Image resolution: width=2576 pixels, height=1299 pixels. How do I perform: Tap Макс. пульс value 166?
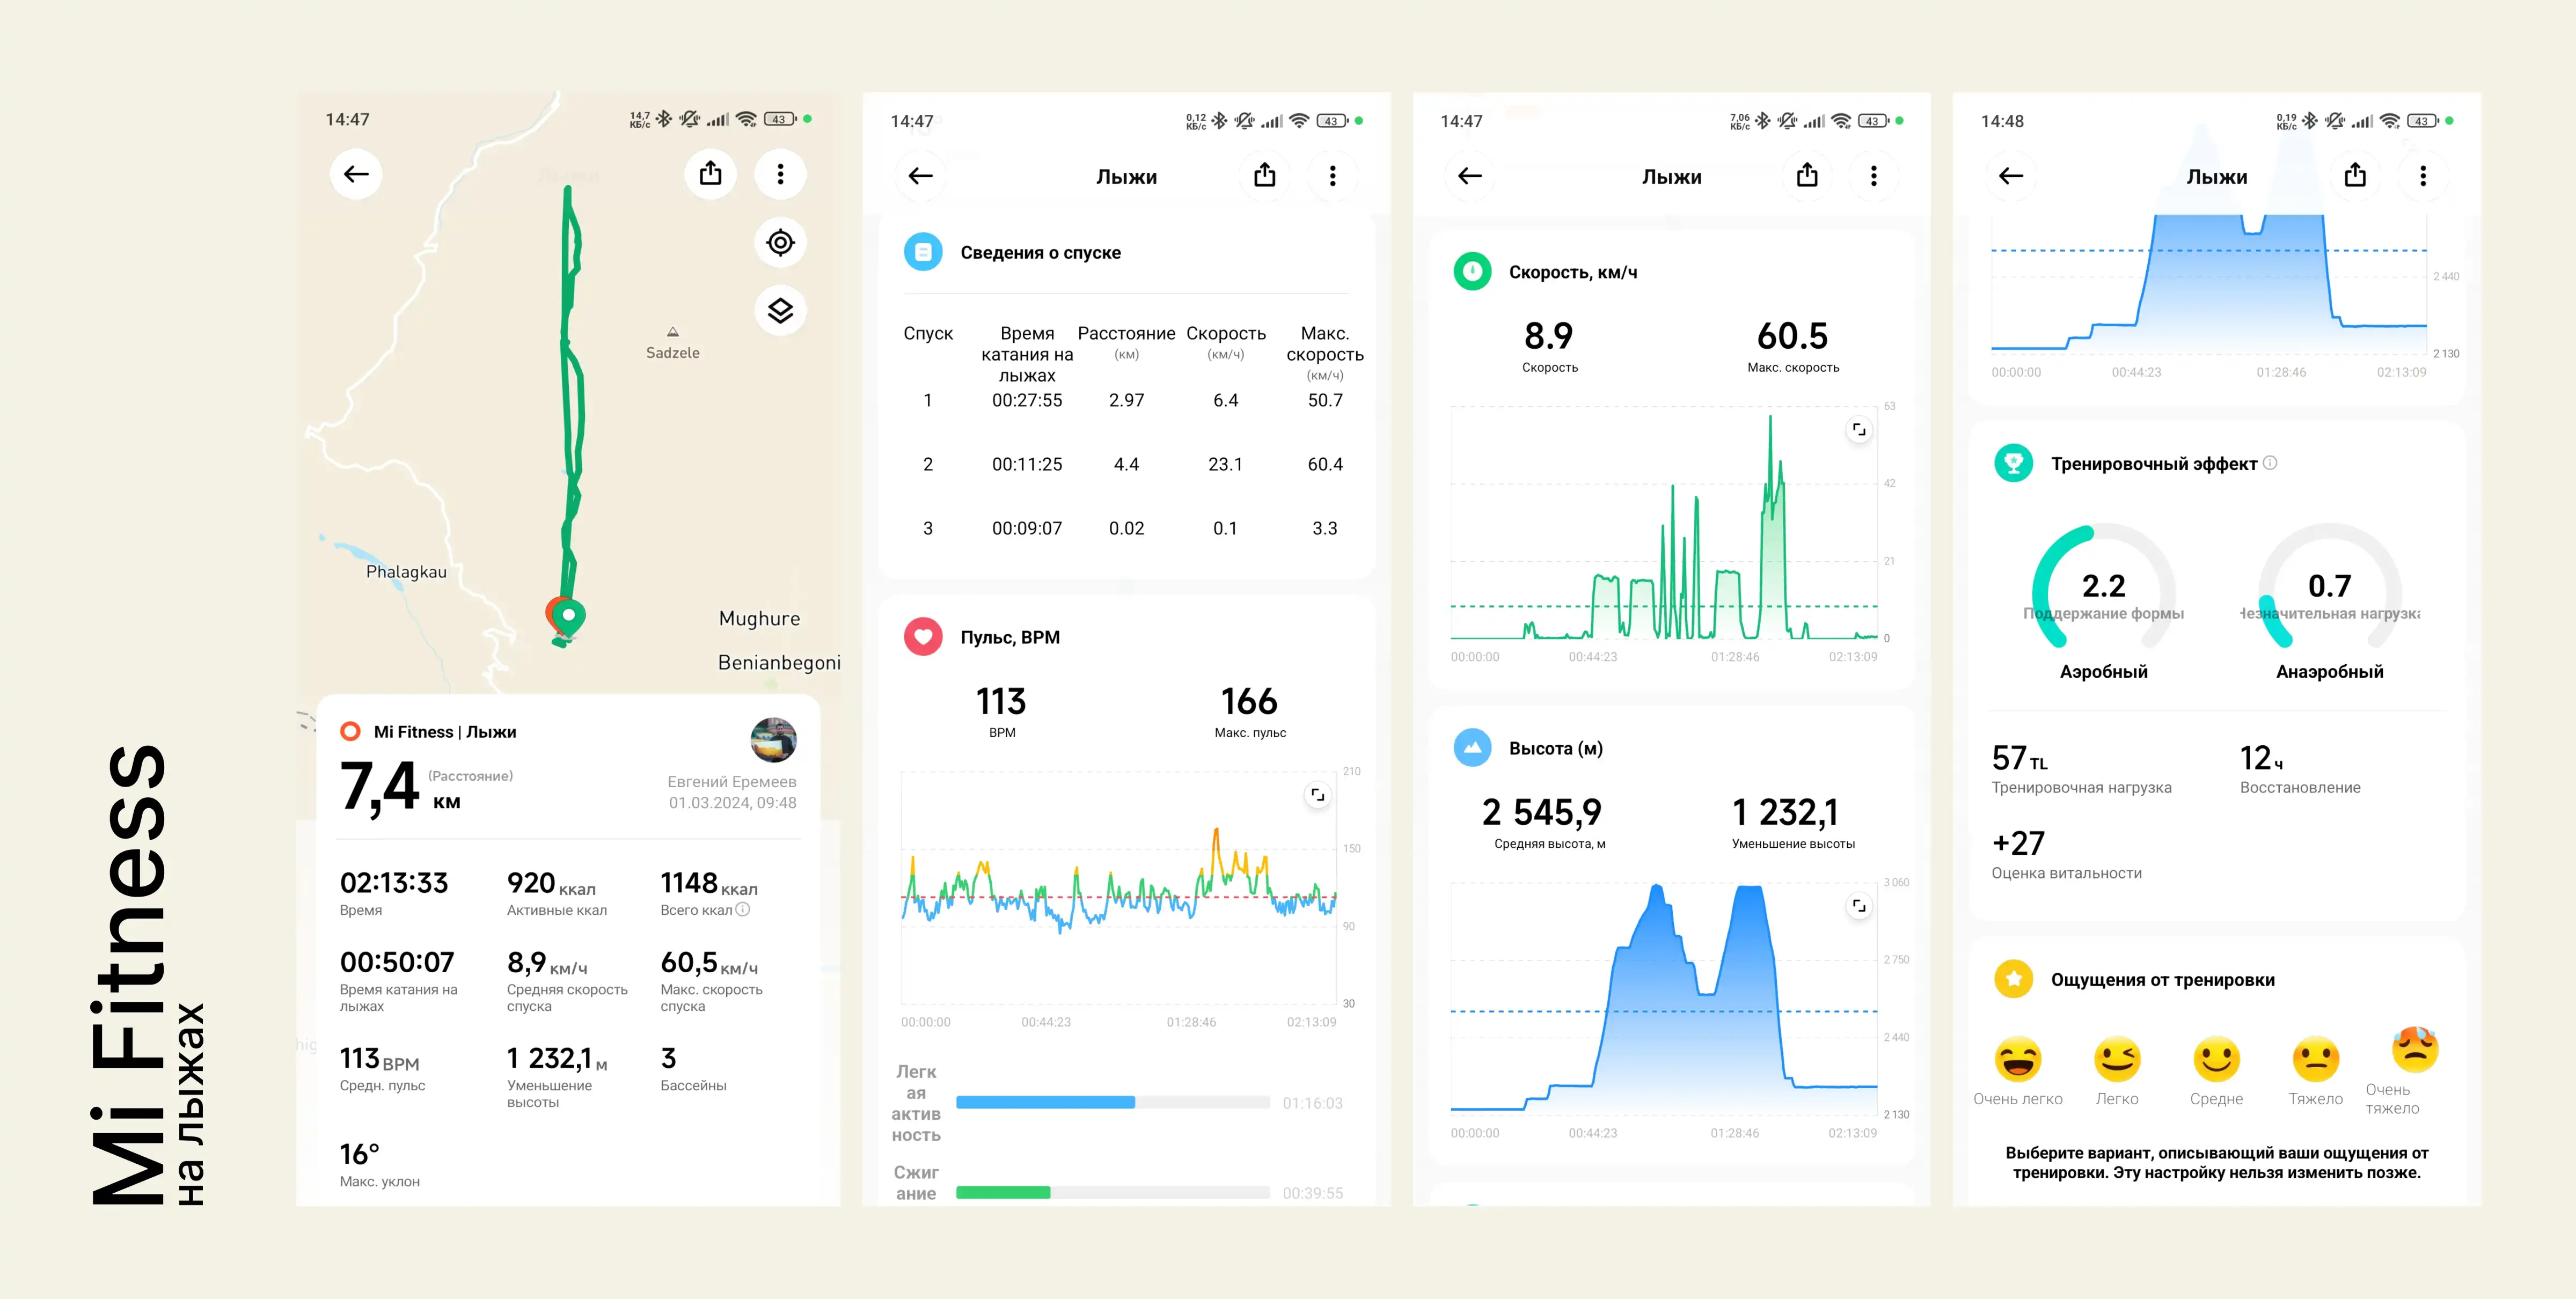tap(1249, 702)
